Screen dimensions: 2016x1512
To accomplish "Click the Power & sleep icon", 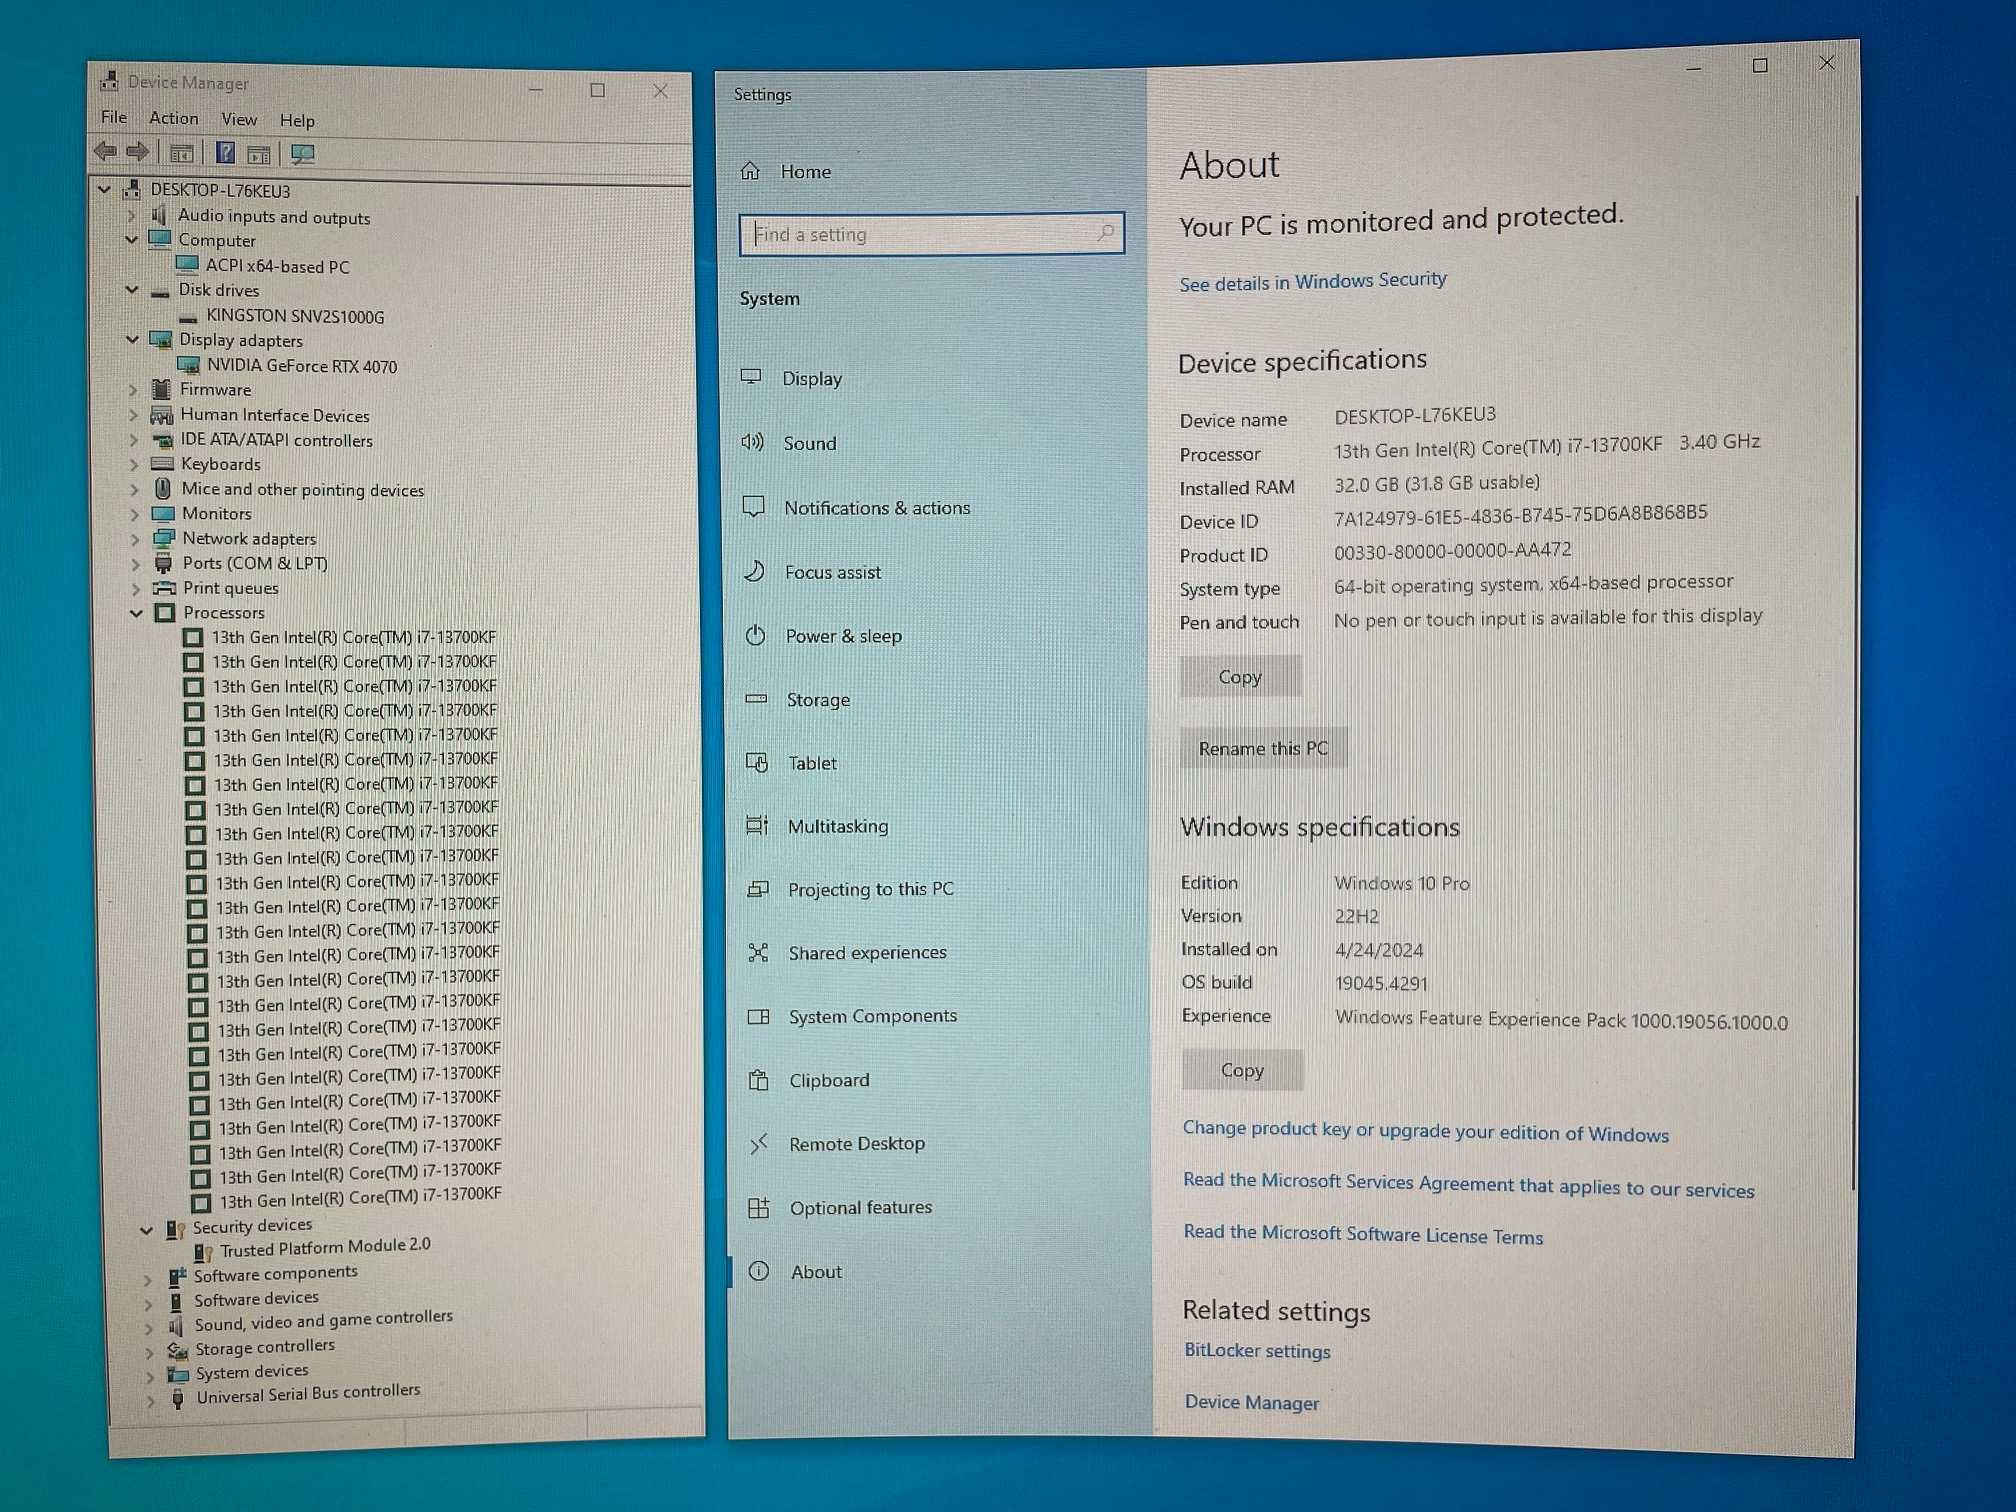I will 755,635.
